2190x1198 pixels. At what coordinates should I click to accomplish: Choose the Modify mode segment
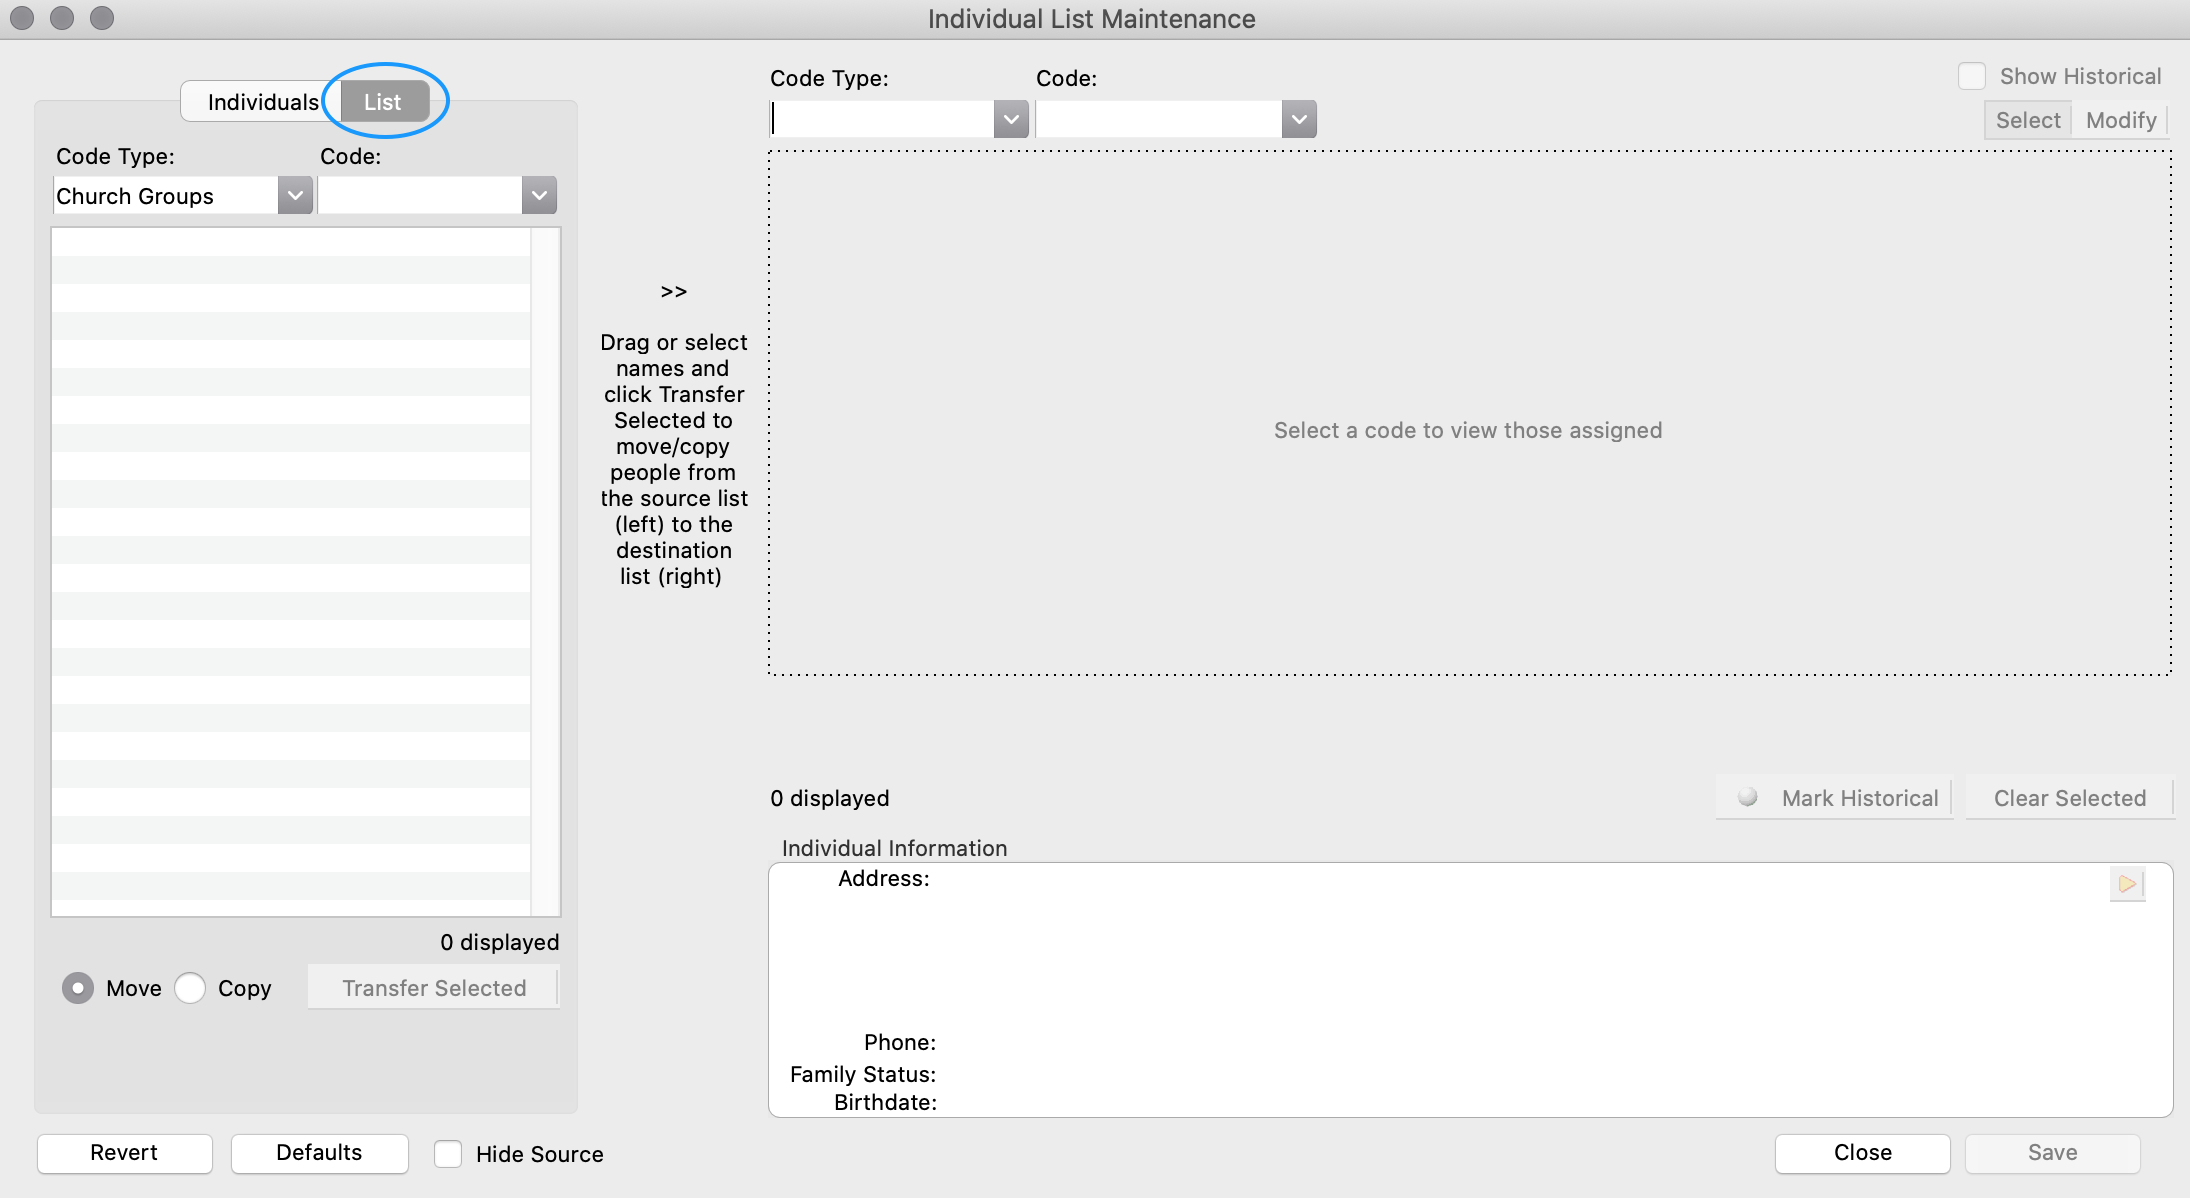coord(2120,121)
